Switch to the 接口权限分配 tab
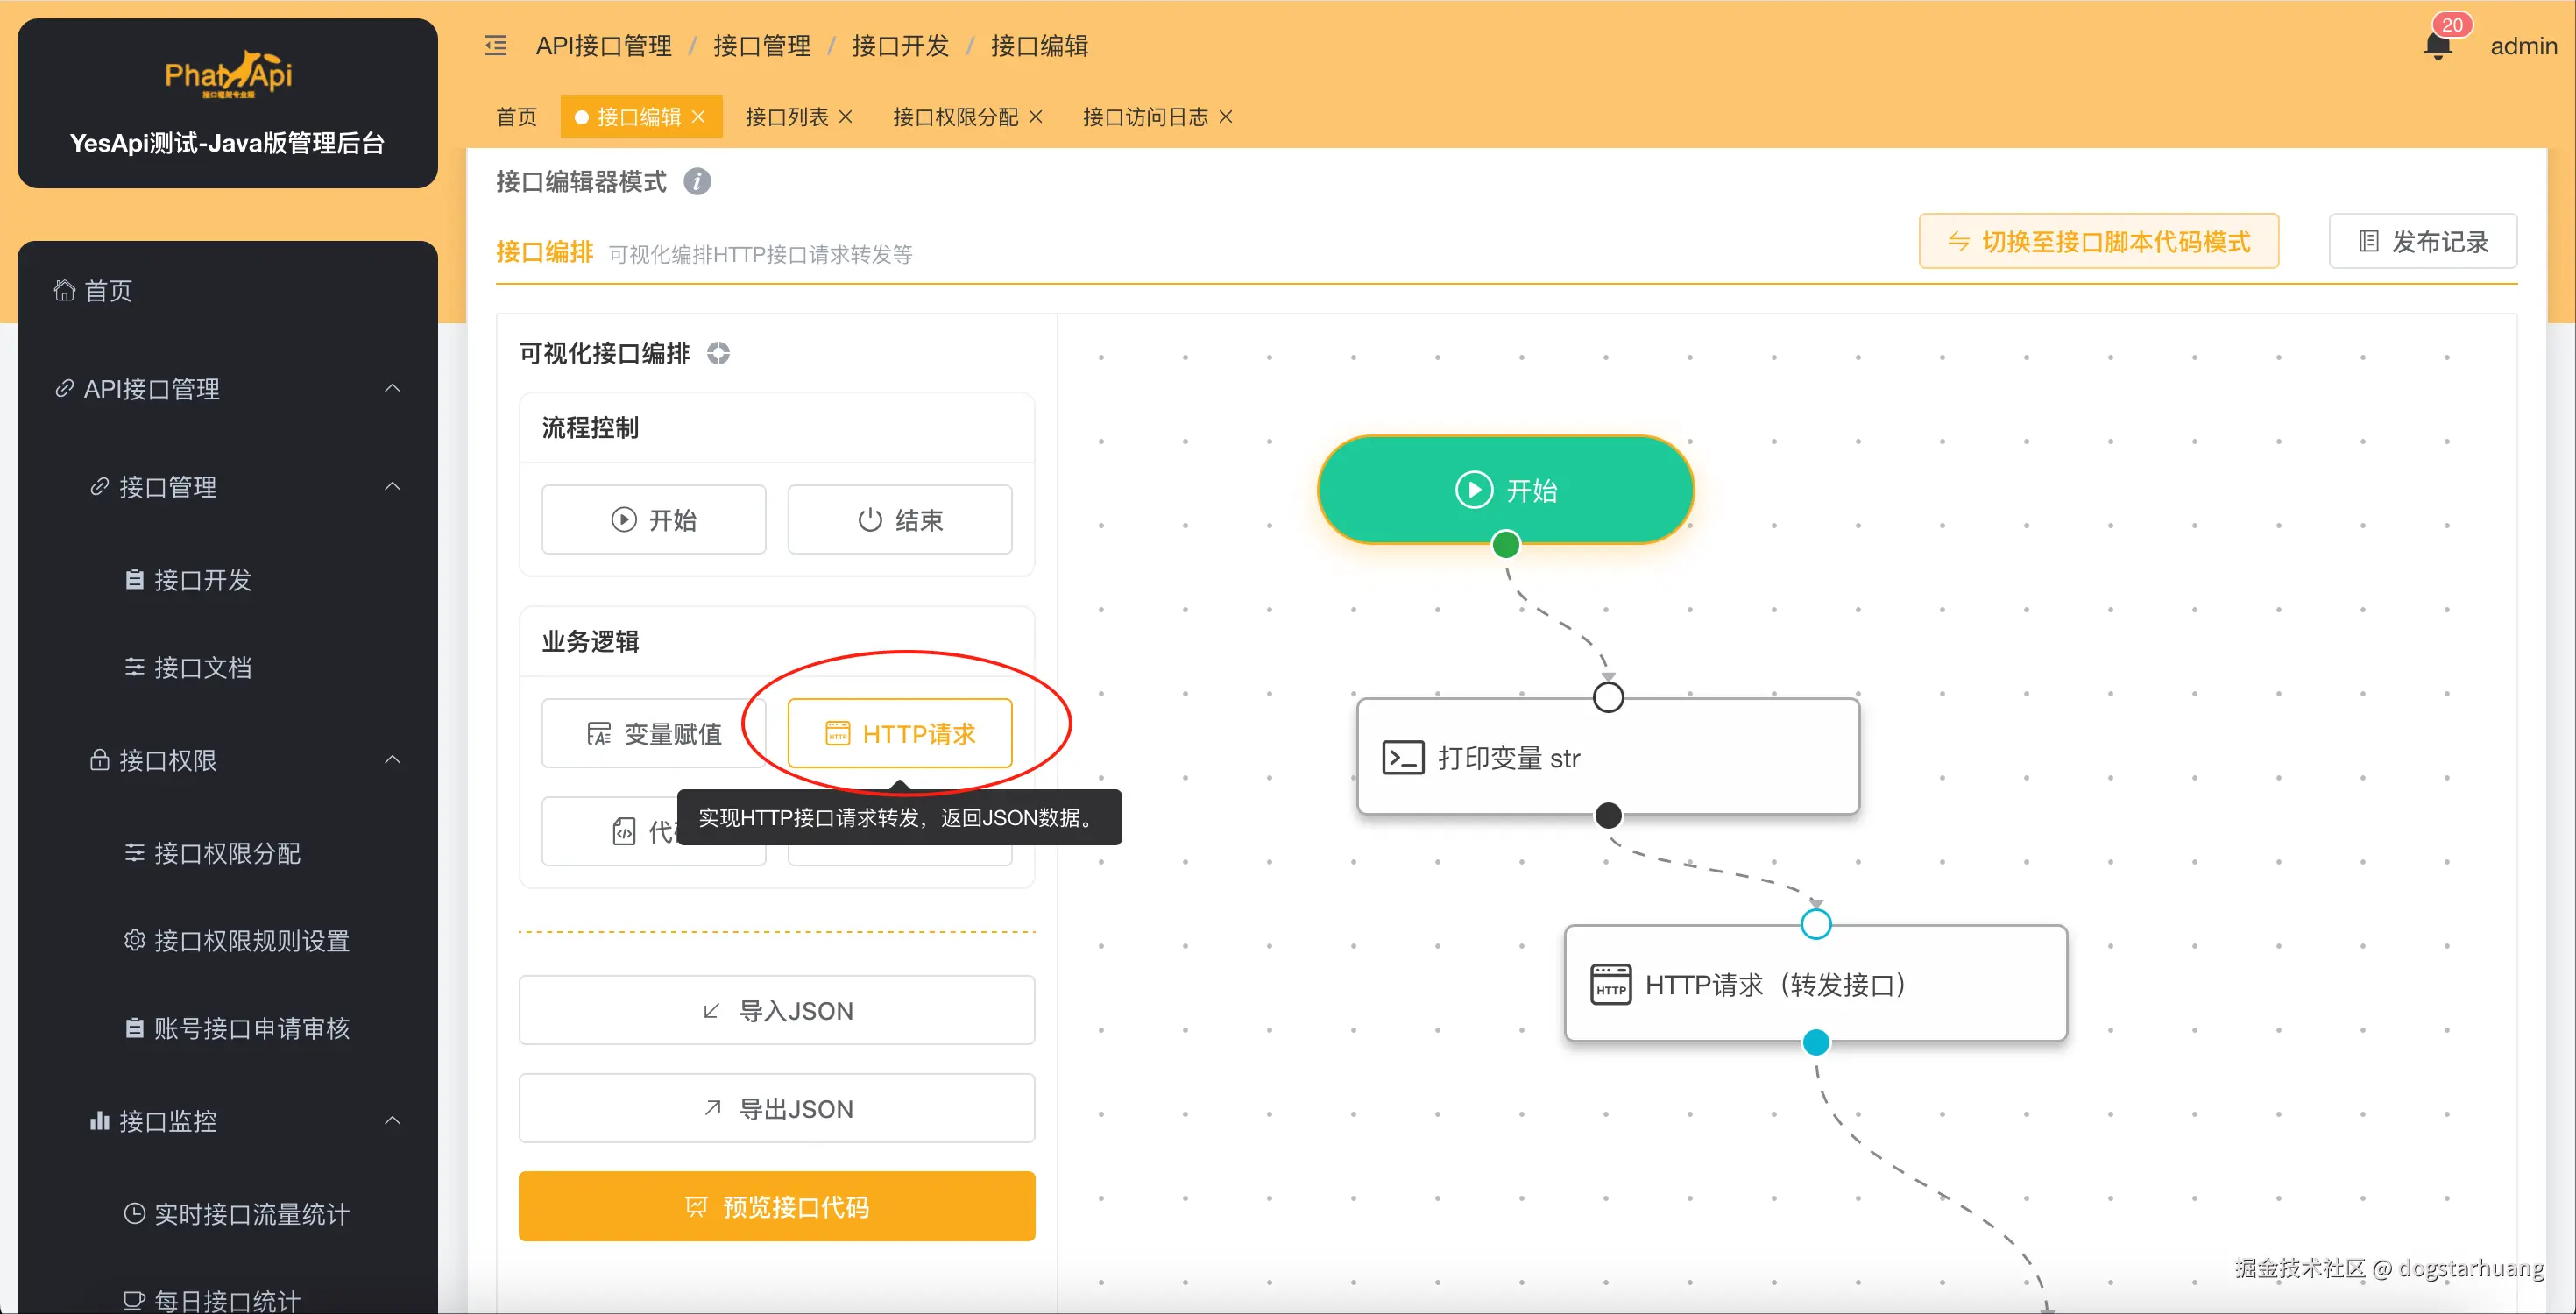 click(x=955, y=117)
